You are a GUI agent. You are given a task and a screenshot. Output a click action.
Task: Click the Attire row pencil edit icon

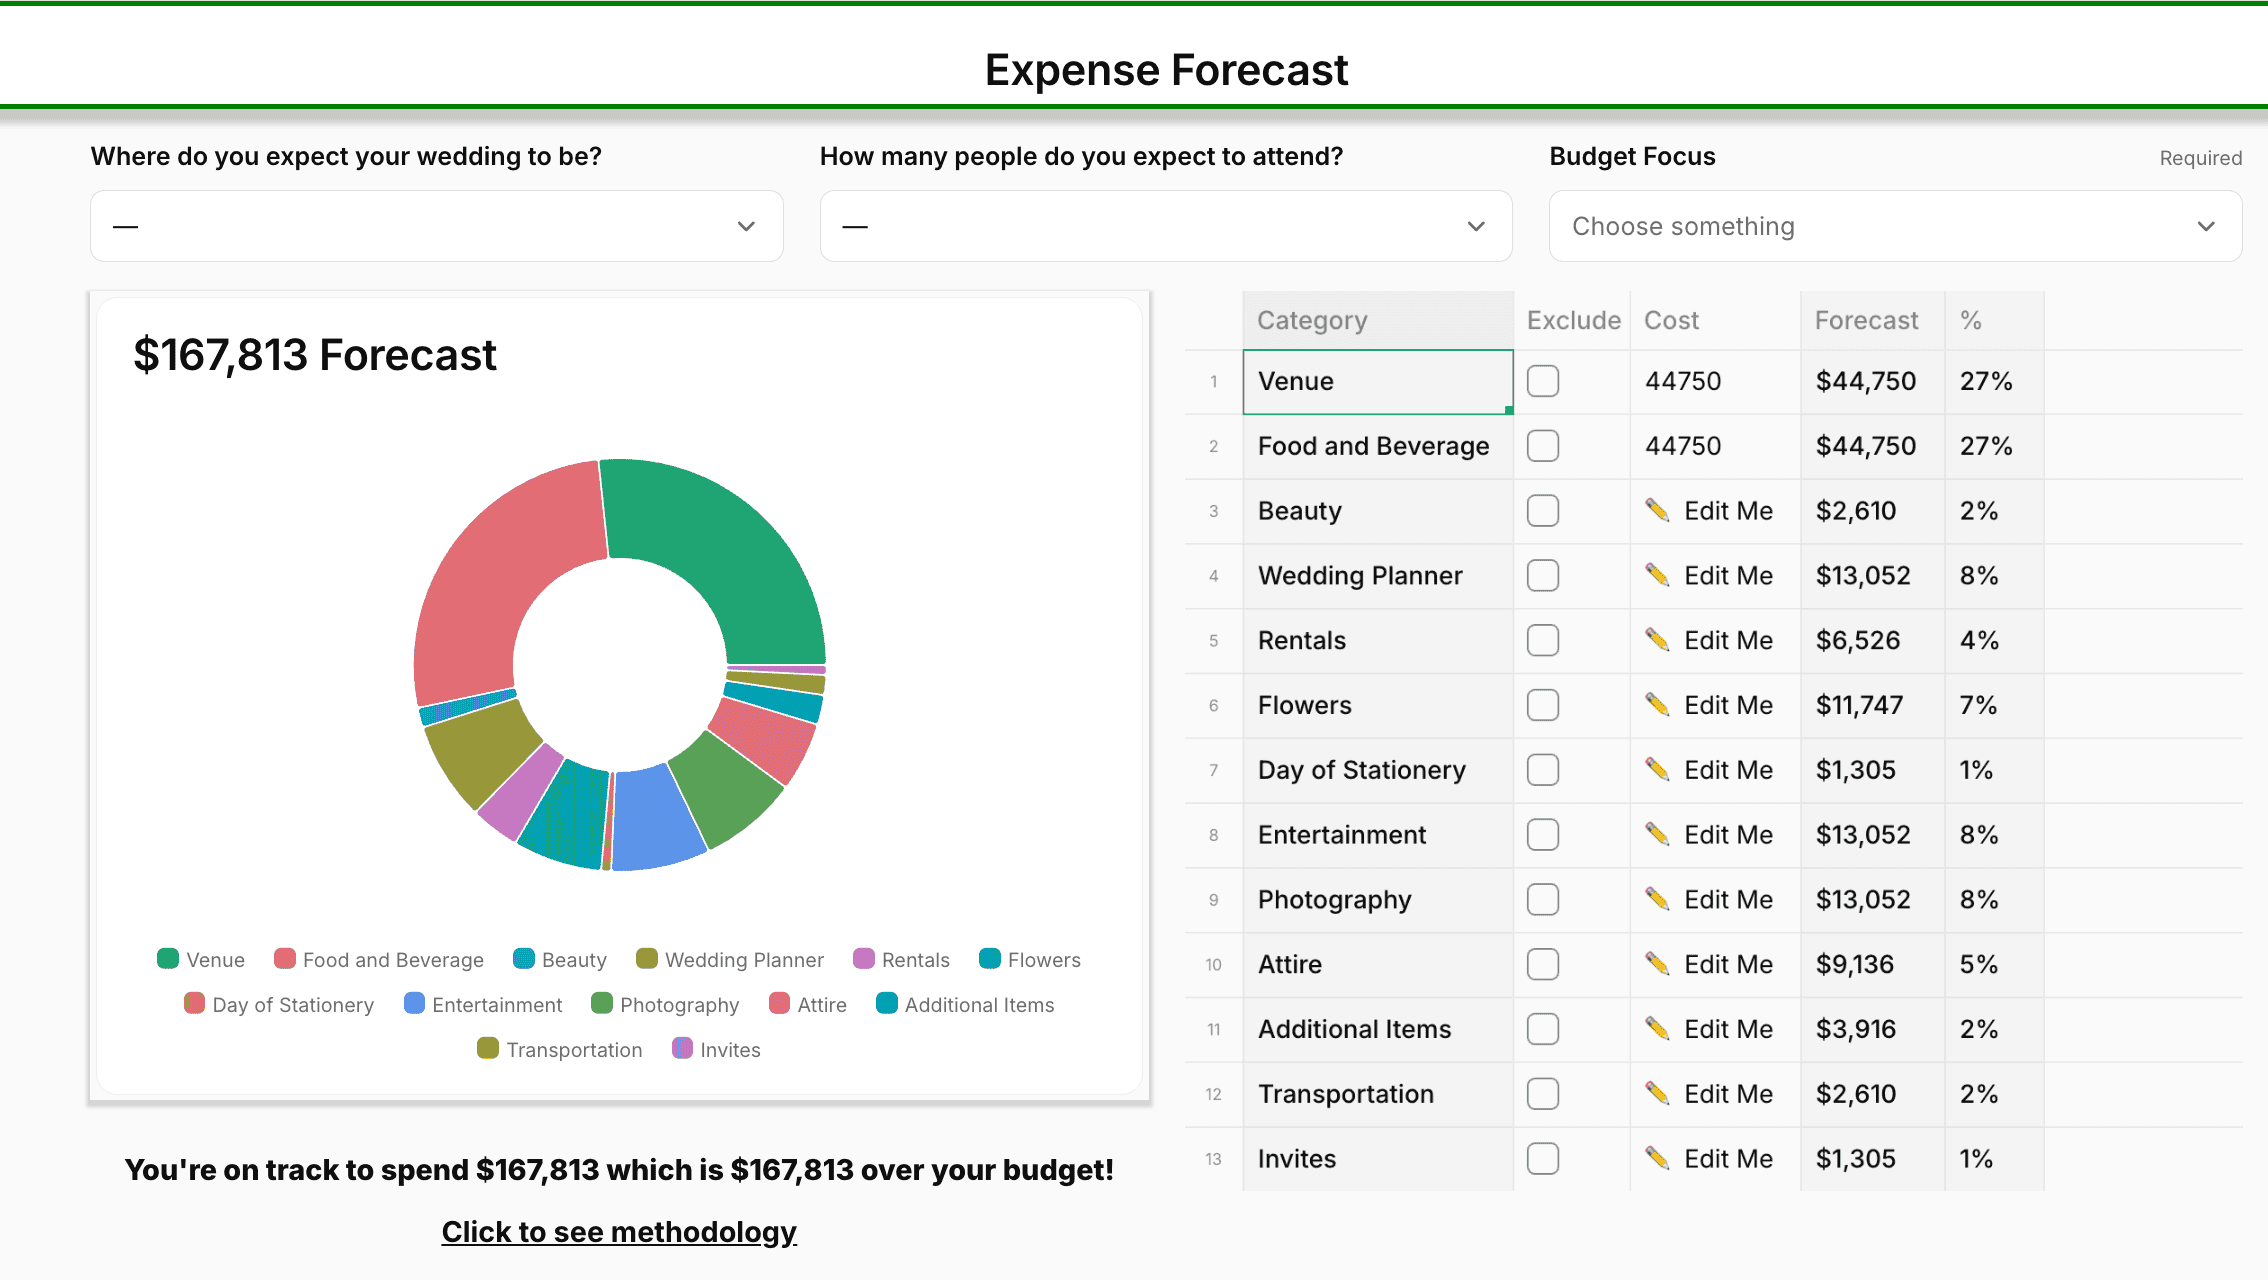[1657, 964]
